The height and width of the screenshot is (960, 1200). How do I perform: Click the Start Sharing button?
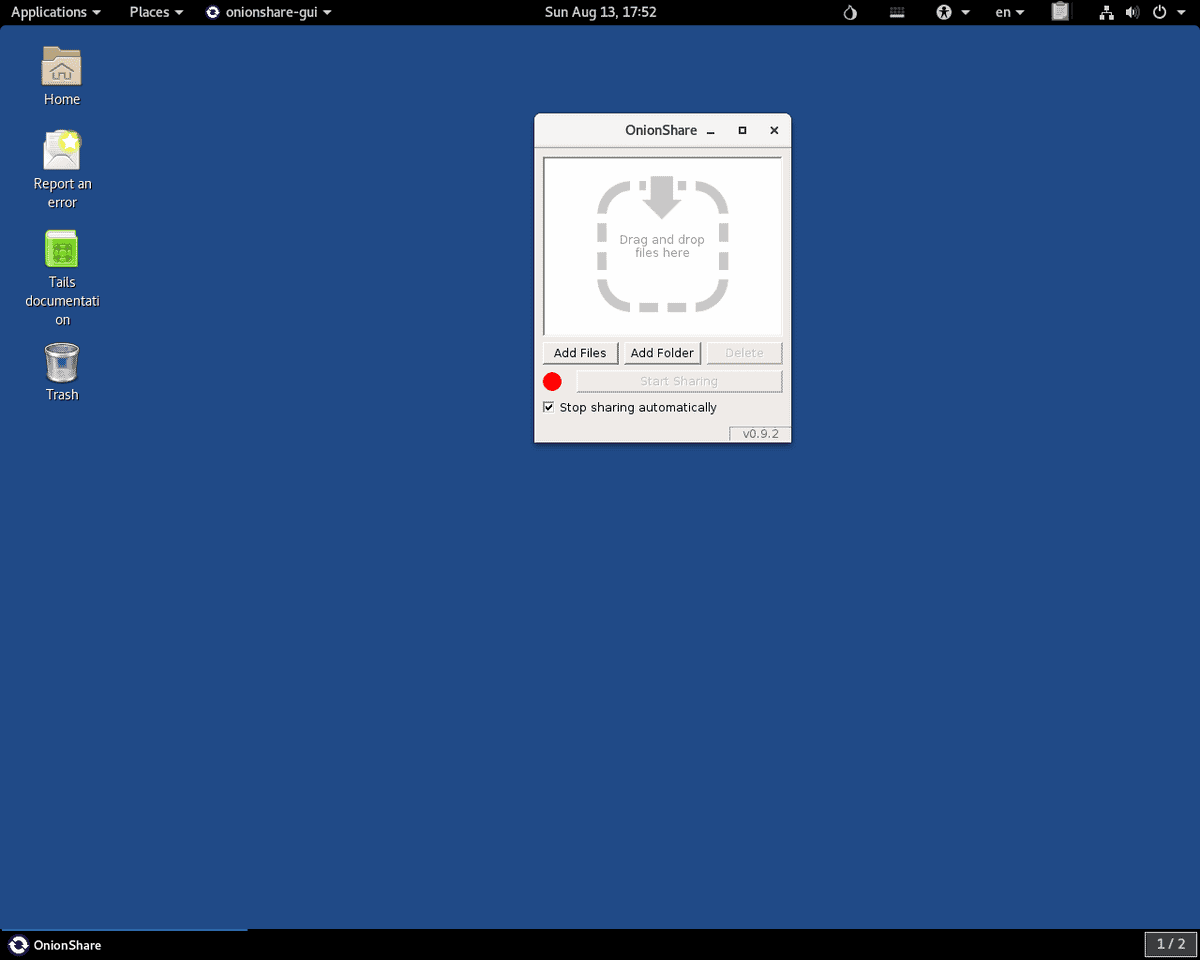pyautogui.click(x=679, y=381)
